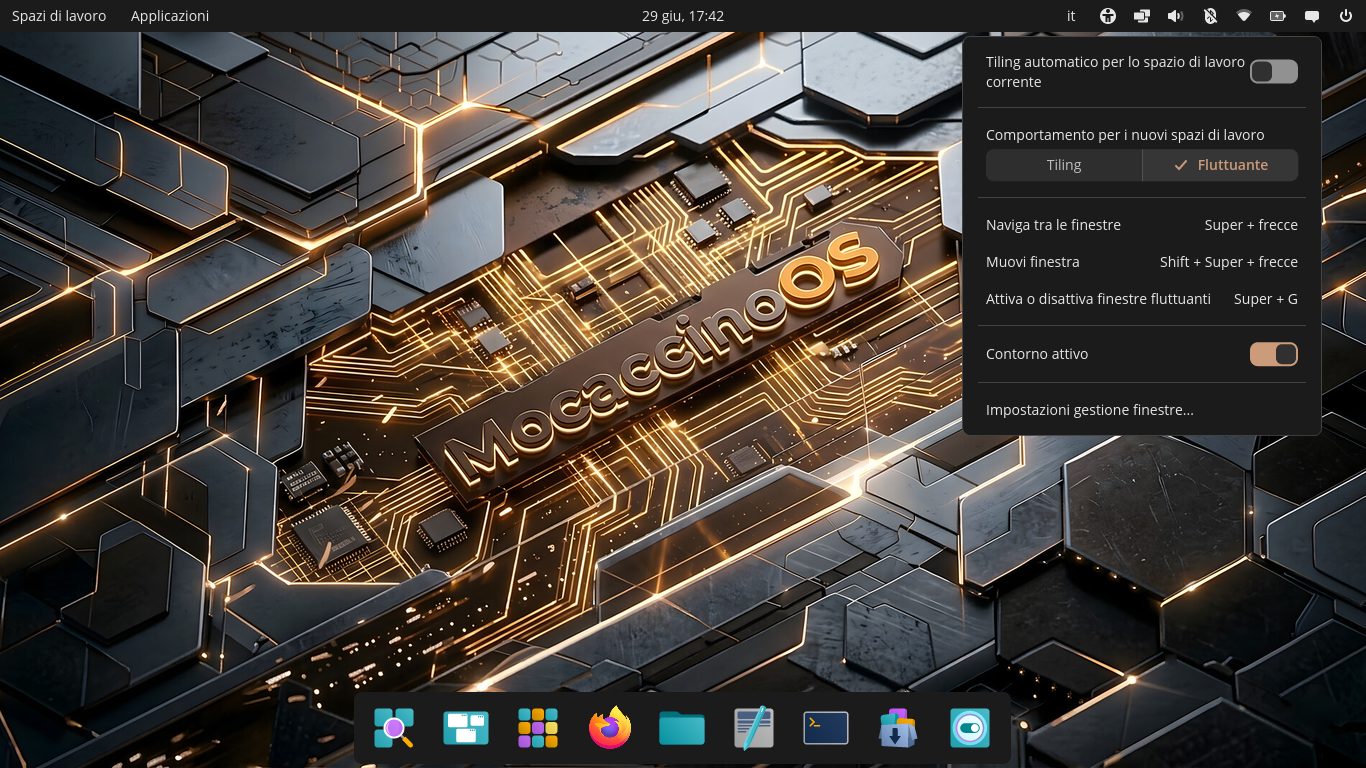Open the workspaces overview dock icon

466,728
